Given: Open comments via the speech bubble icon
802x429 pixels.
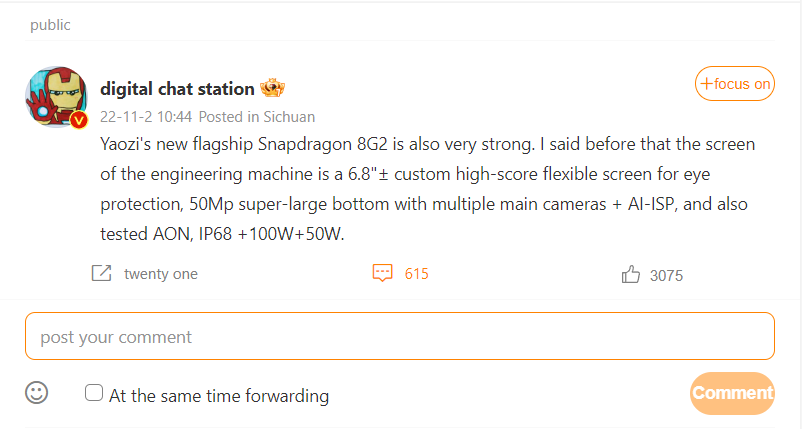Looking at the screenshot, I should point(381,273).
